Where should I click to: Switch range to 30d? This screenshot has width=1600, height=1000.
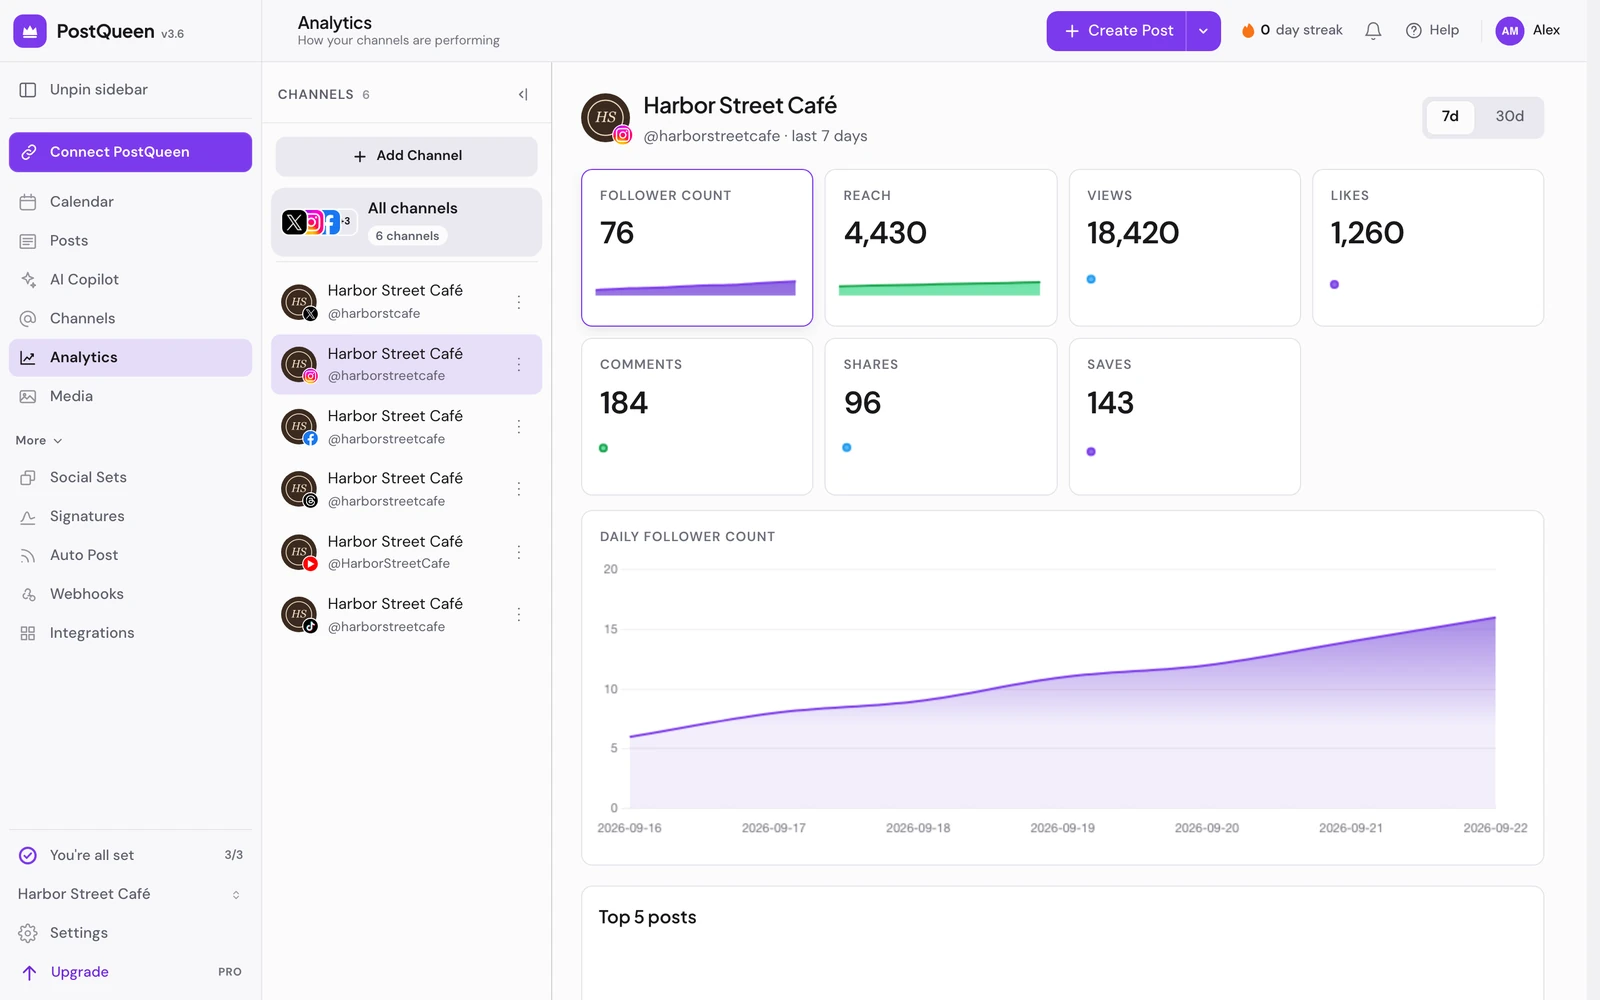(1509, 117)
